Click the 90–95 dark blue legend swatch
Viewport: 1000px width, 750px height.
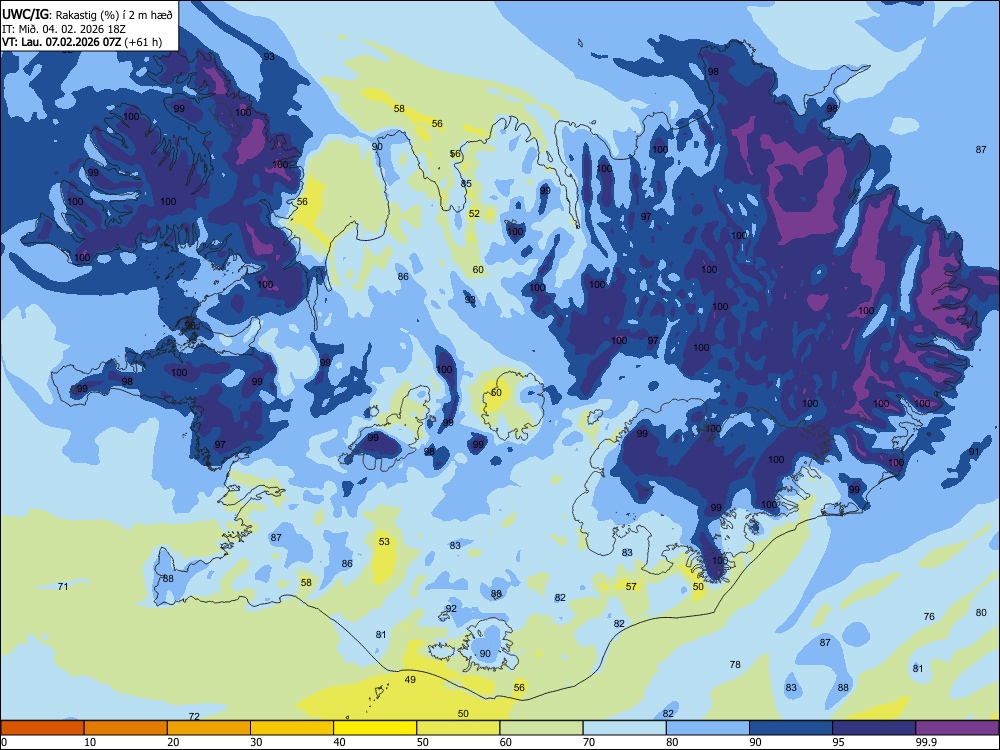point(791,728)
